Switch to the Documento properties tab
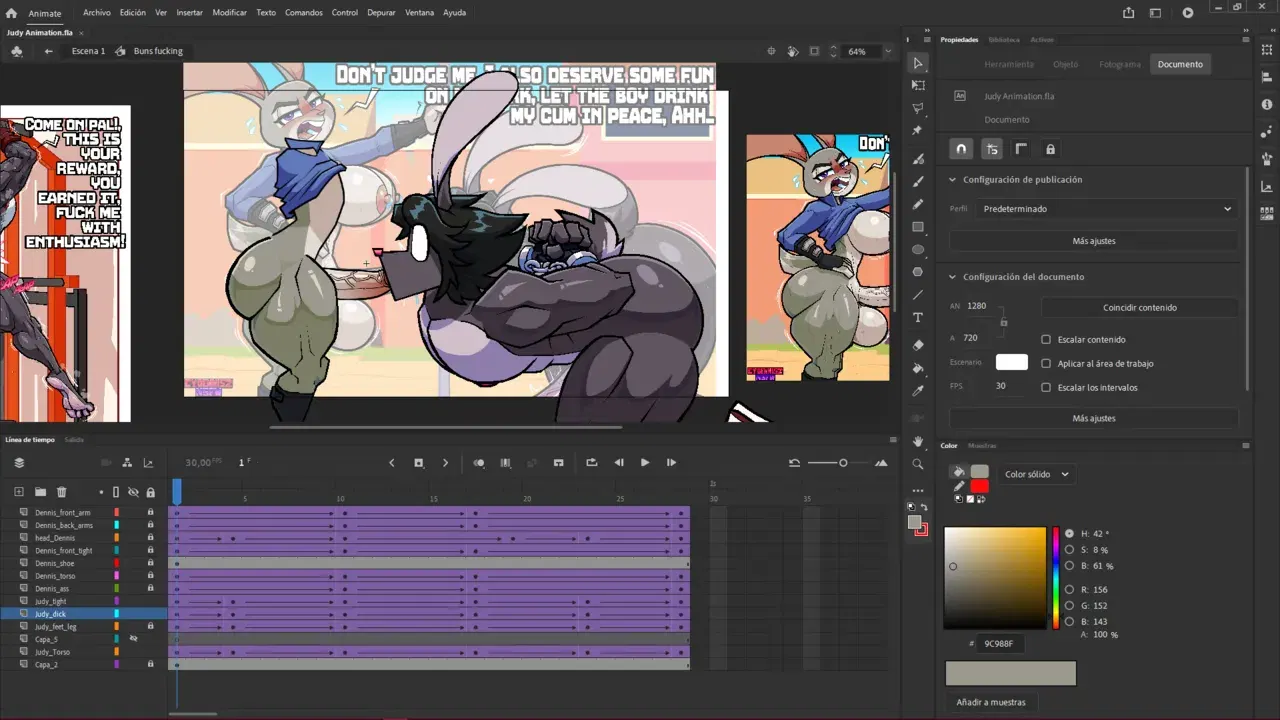This screenshot has height=720, width=1280. (1180, 64)
